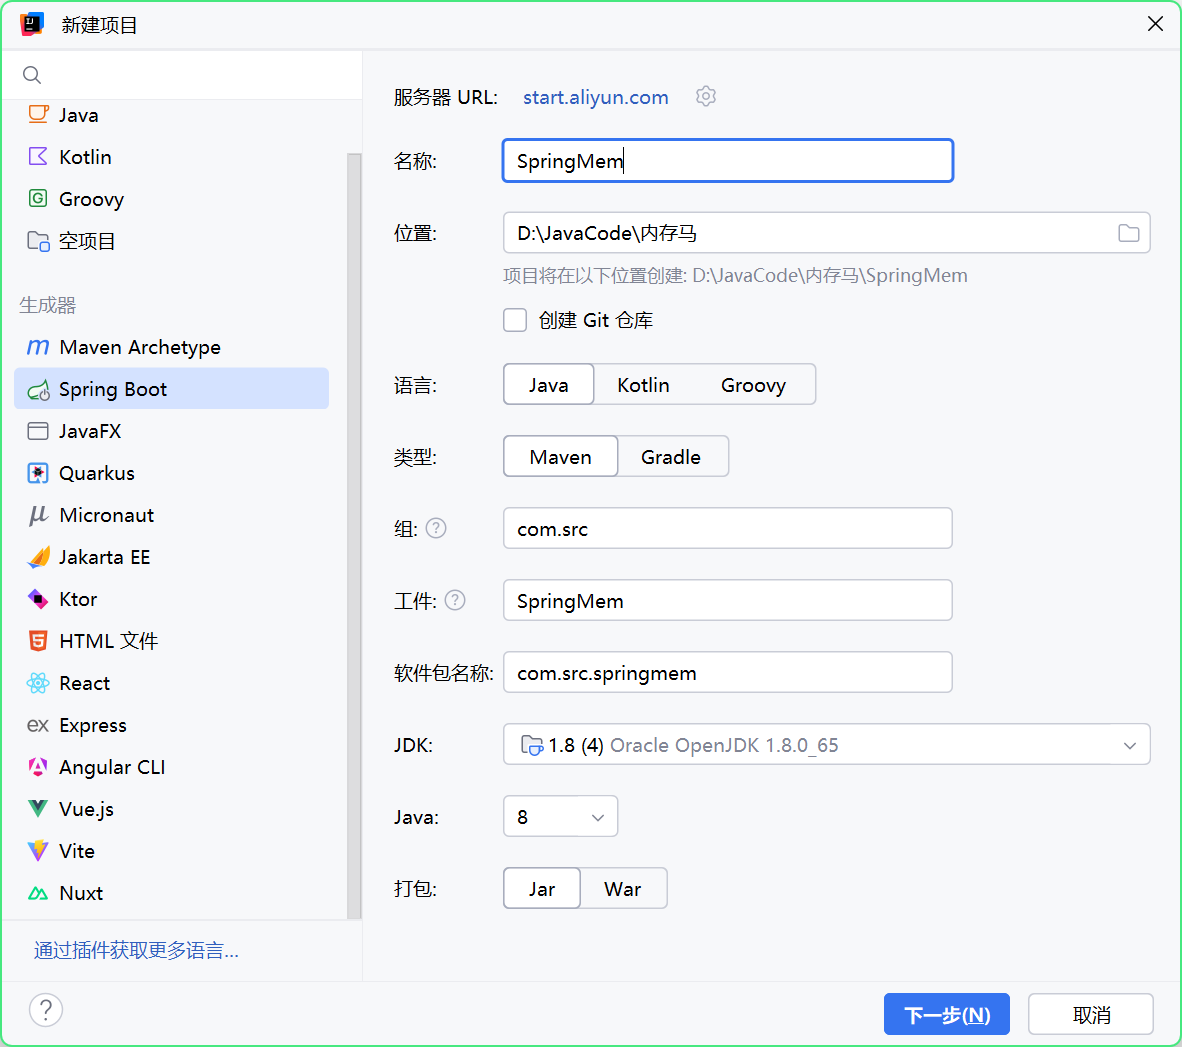
Task: Select the Spring Boot list entry
Action: (x=171, y=389)
